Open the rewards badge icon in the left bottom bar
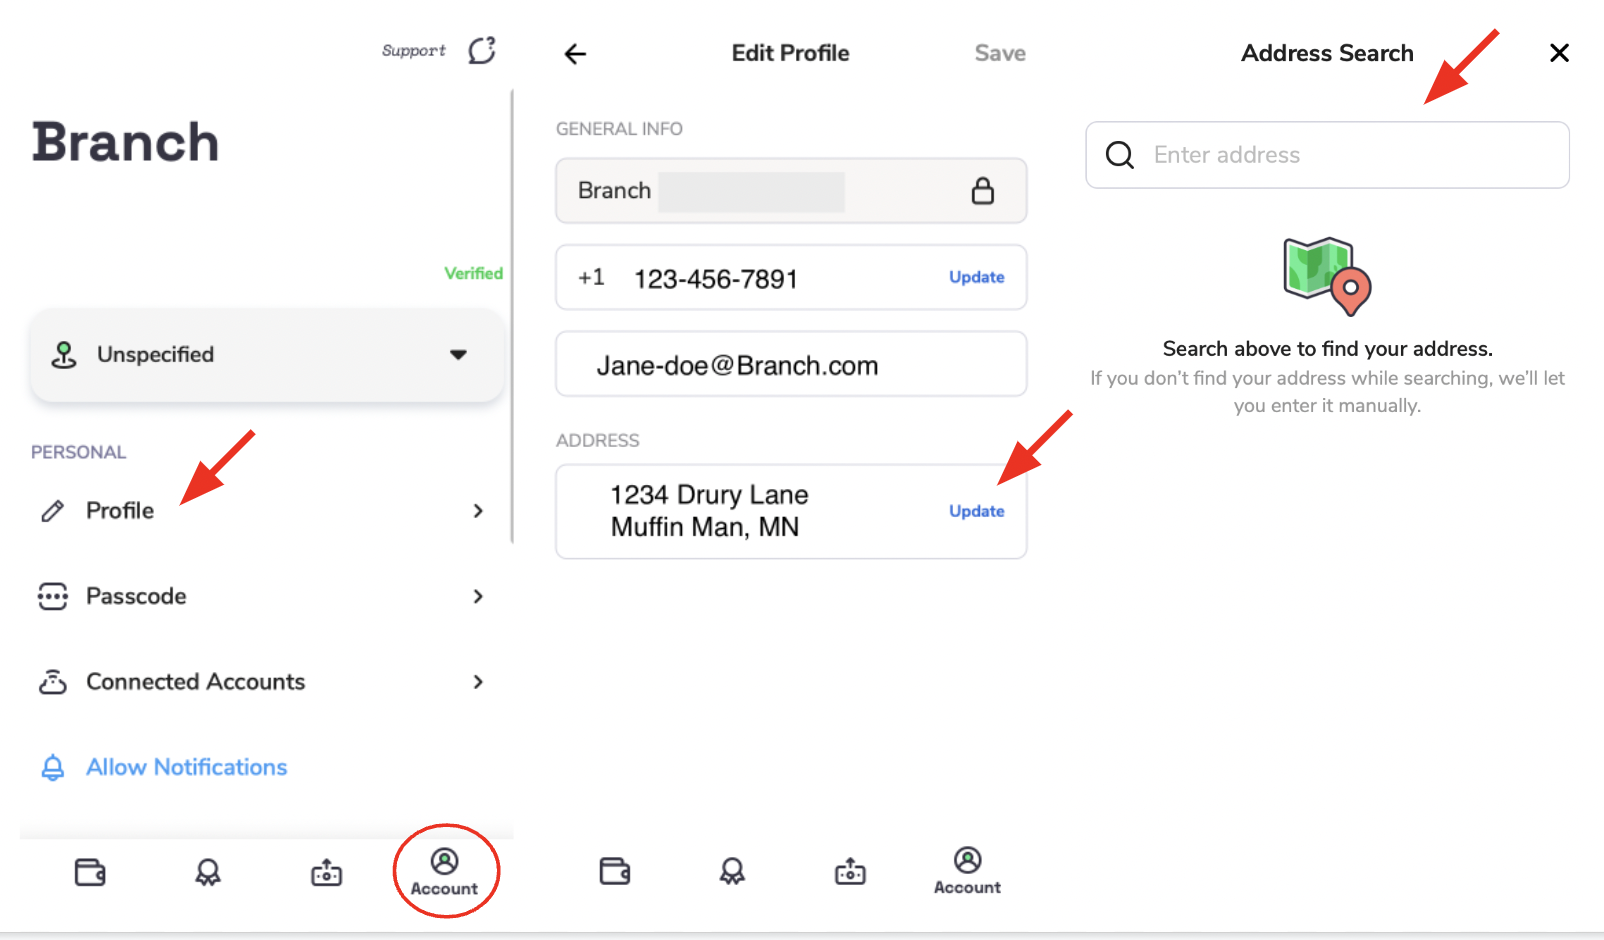Image resolution: width=1604 pixels, height=940 pixels. (208, 873)
